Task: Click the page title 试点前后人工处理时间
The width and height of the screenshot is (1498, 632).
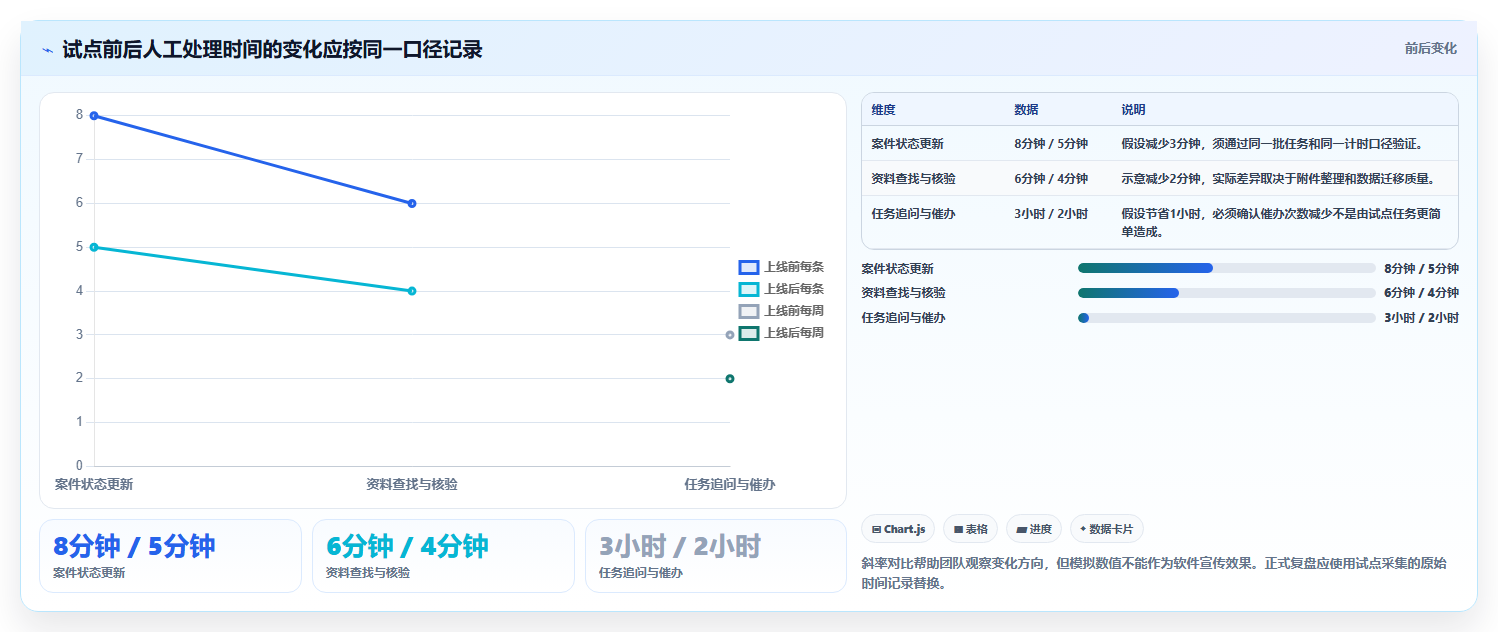Action: [272, 49]
